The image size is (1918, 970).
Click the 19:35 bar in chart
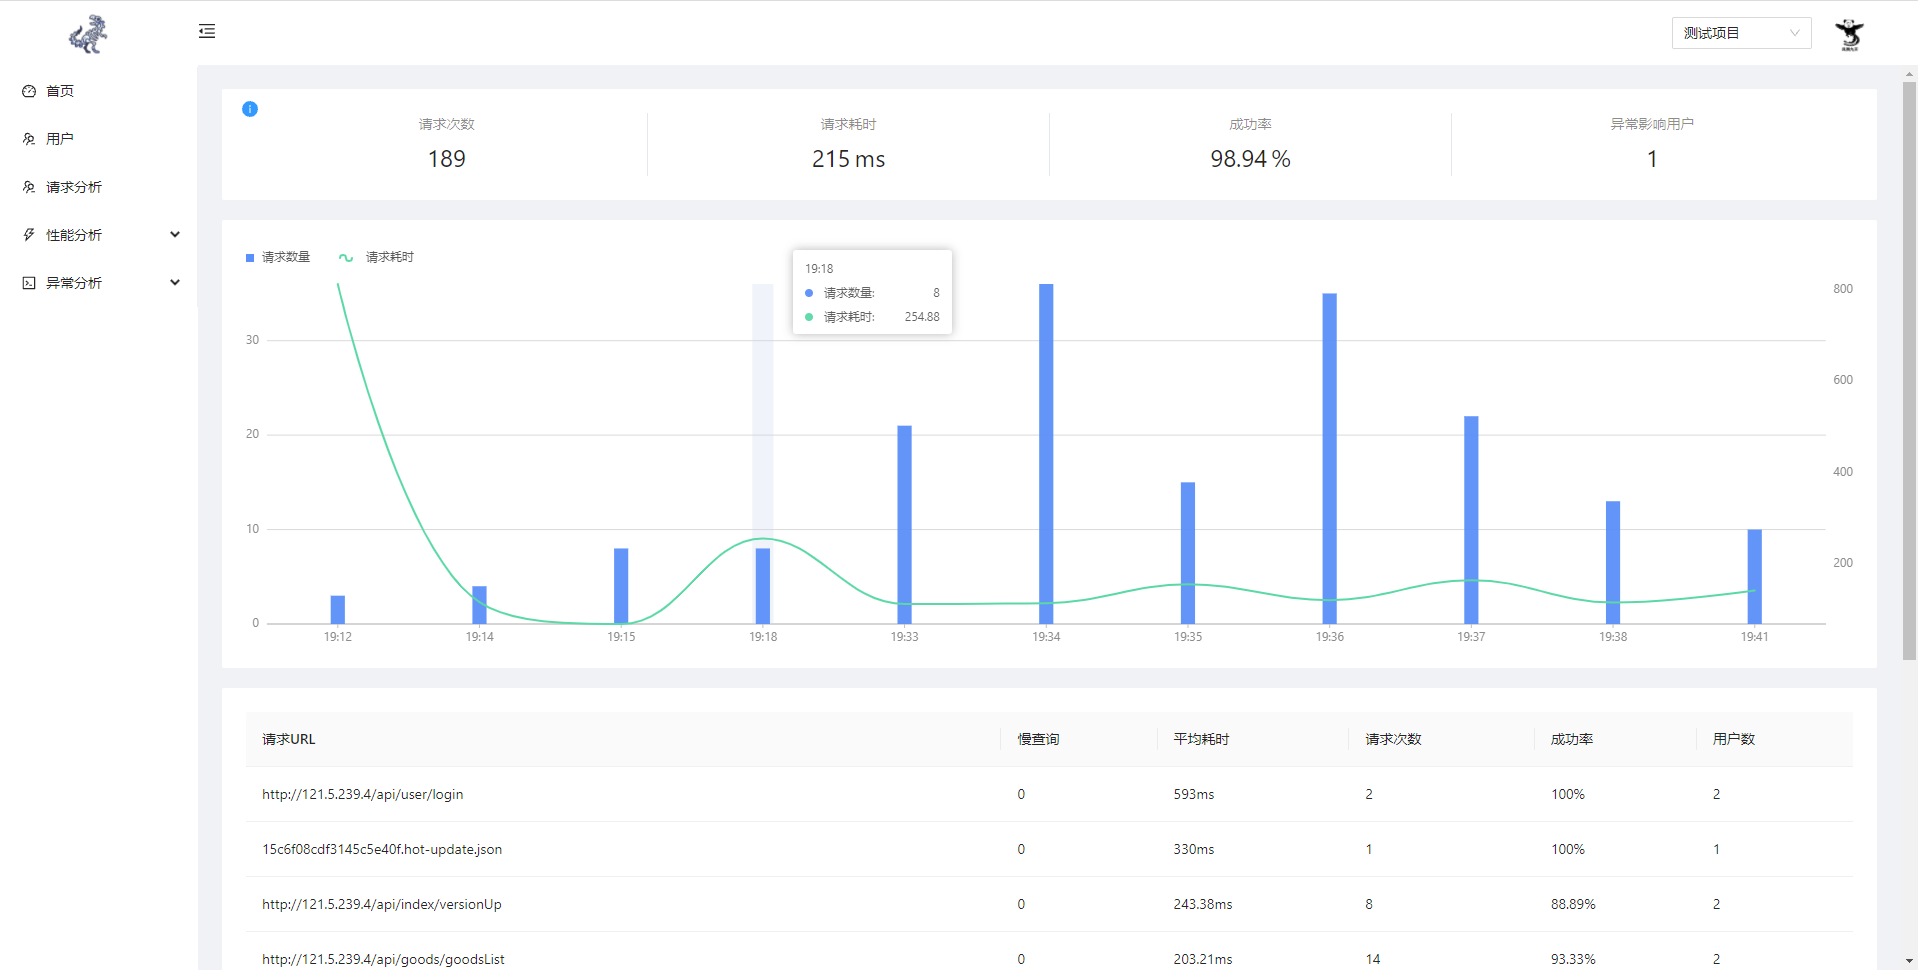(x=1188, y=552)
